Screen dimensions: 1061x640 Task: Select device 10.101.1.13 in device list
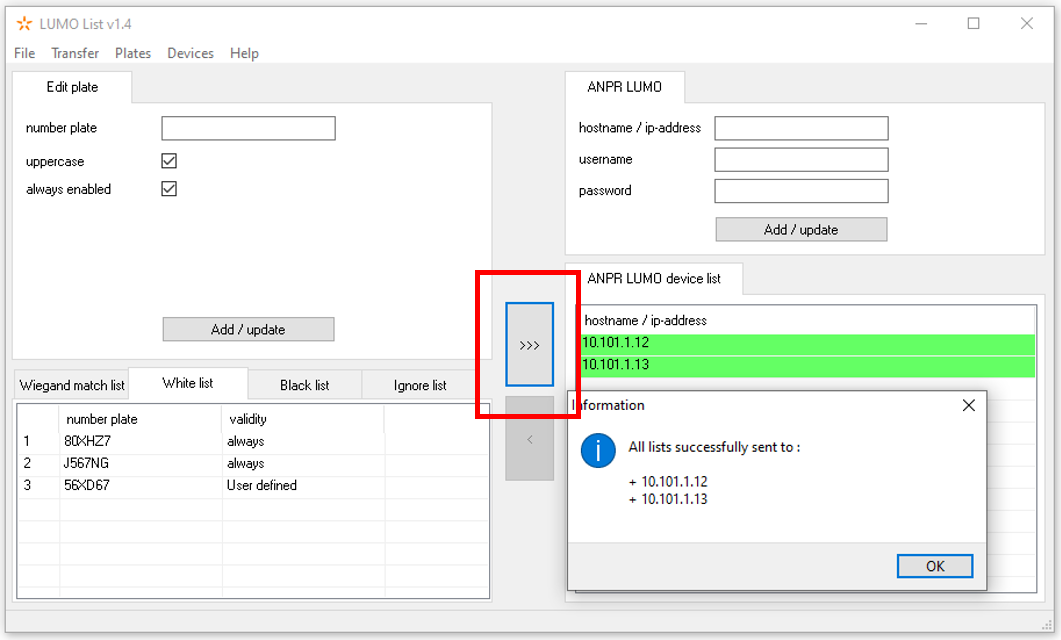pos(807,365)
